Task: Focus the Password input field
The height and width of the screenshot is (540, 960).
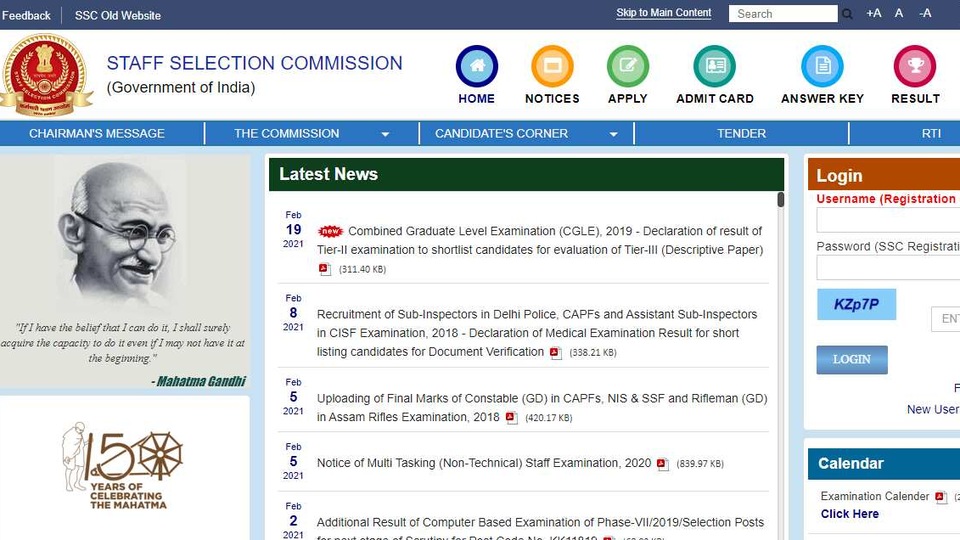Action: pos(888,268)
